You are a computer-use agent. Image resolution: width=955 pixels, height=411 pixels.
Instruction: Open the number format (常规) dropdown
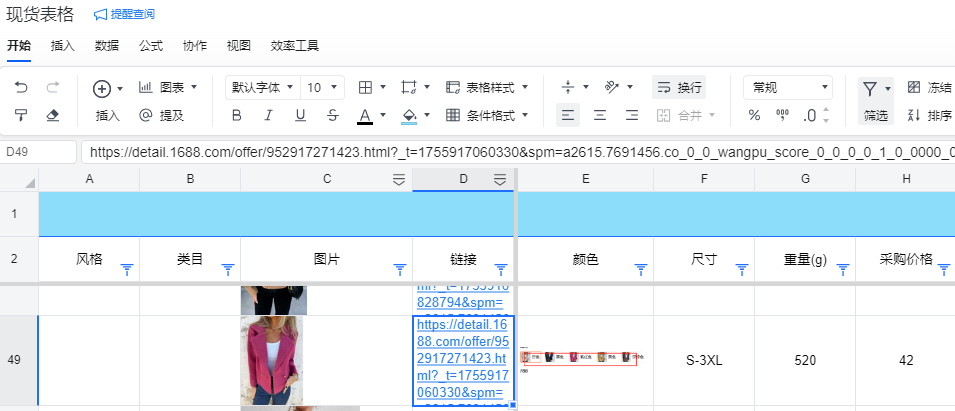pos(787,88)
